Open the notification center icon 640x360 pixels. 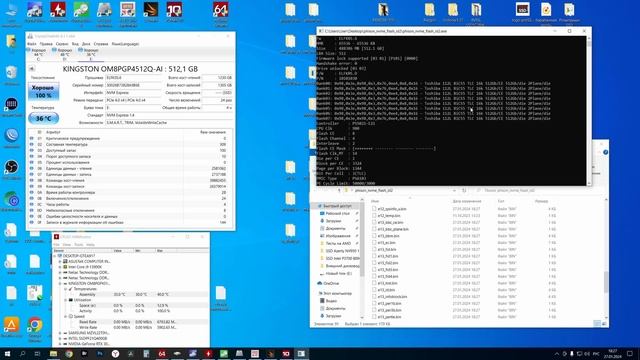[630, 353]
